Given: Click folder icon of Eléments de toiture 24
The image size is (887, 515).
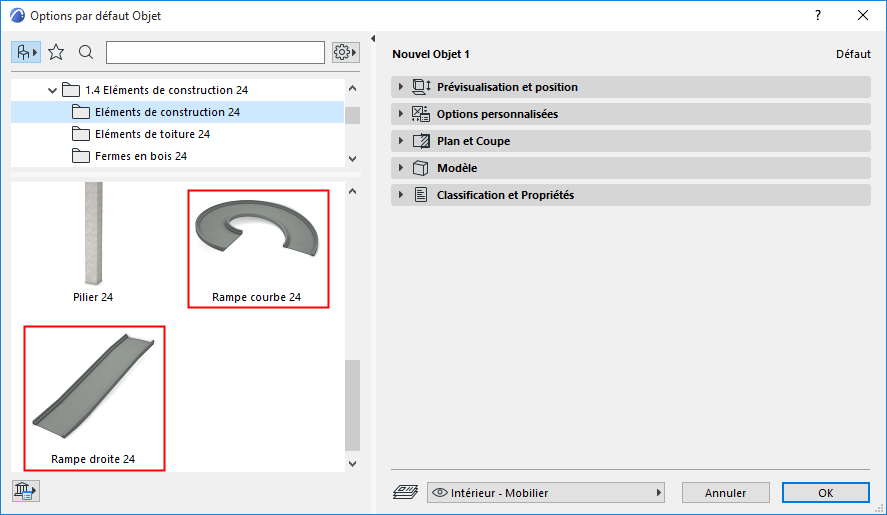Looking at the screenshot, I should 81,134.
